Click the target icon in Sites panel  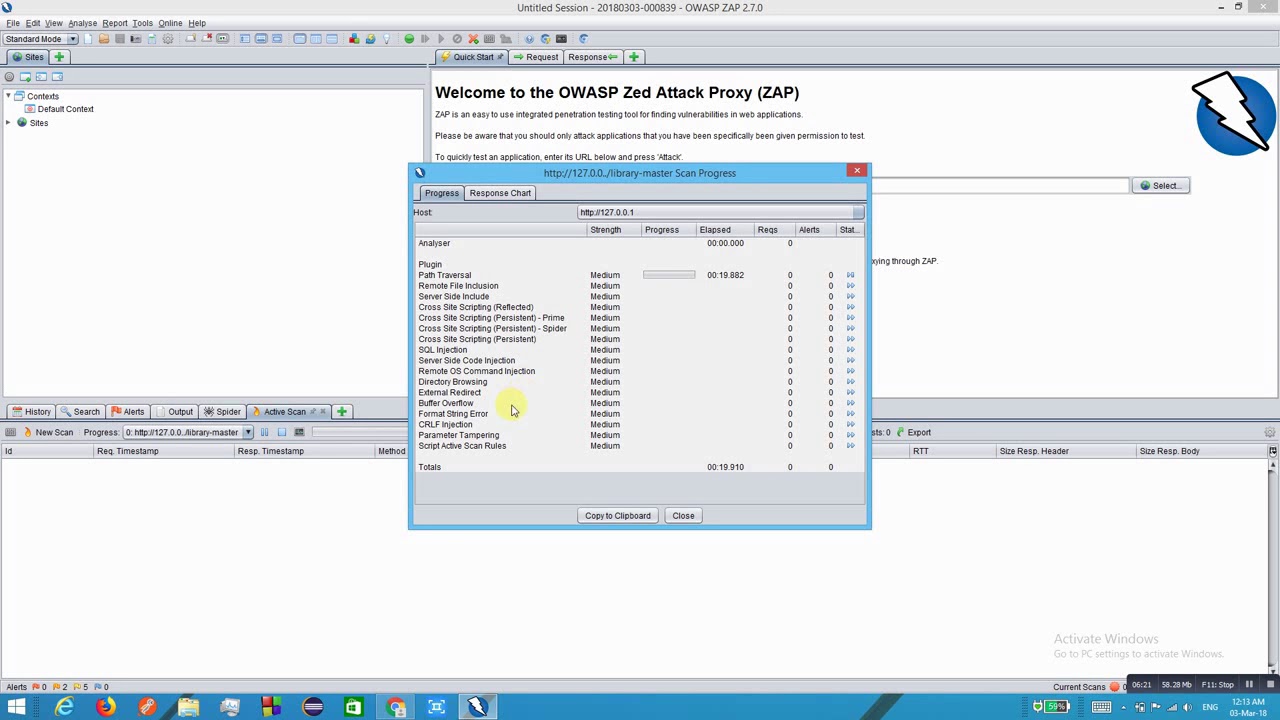pos(9,77)
